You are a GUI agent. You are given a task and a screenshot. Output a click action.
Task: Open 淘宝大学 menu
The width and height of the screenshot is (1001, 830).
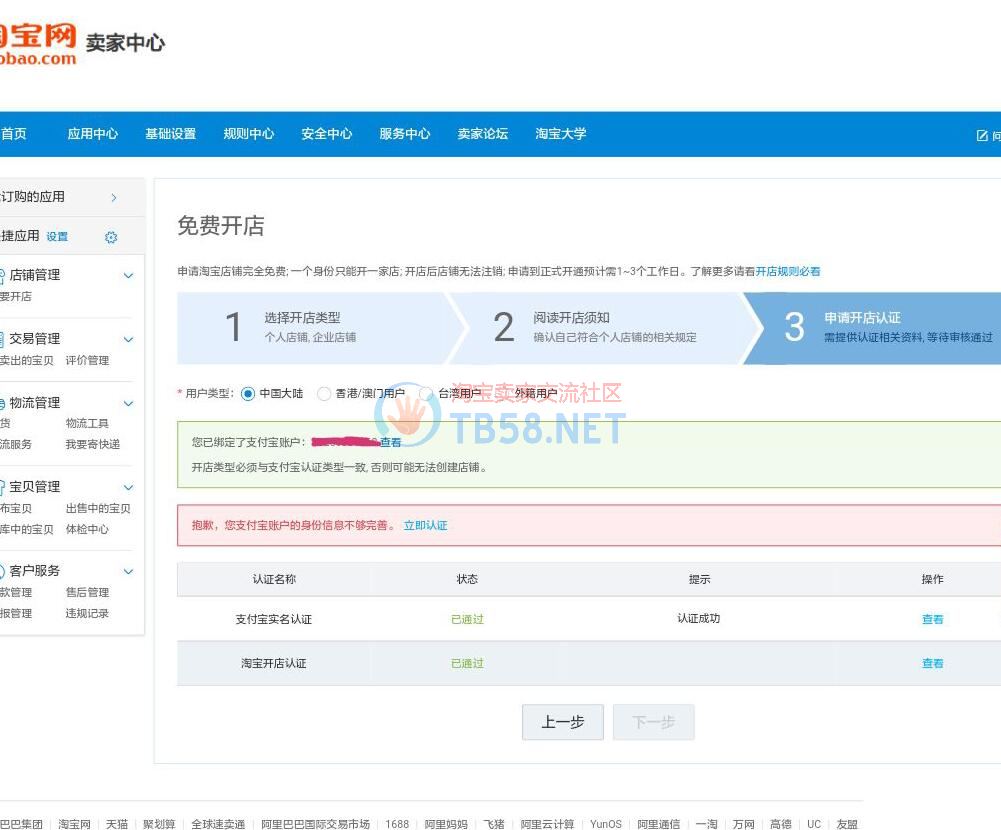tap(561, 134)
